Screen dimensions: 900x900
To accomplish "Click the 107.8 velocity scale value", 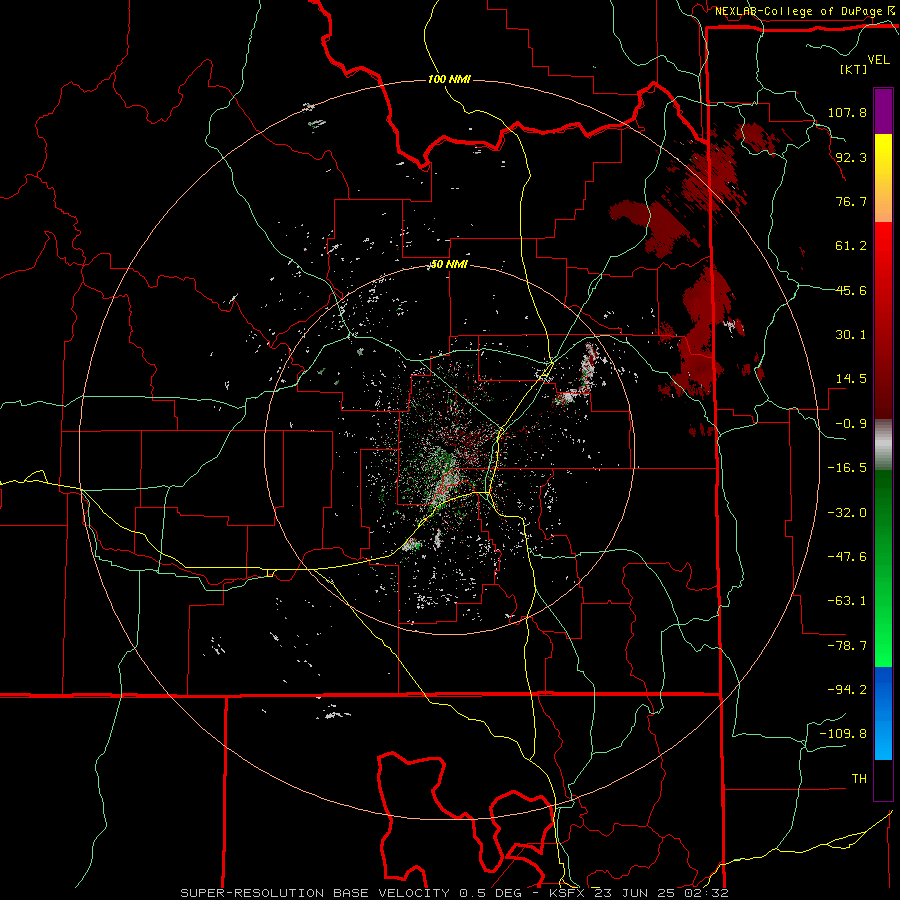I will click(x=847, y=112).
